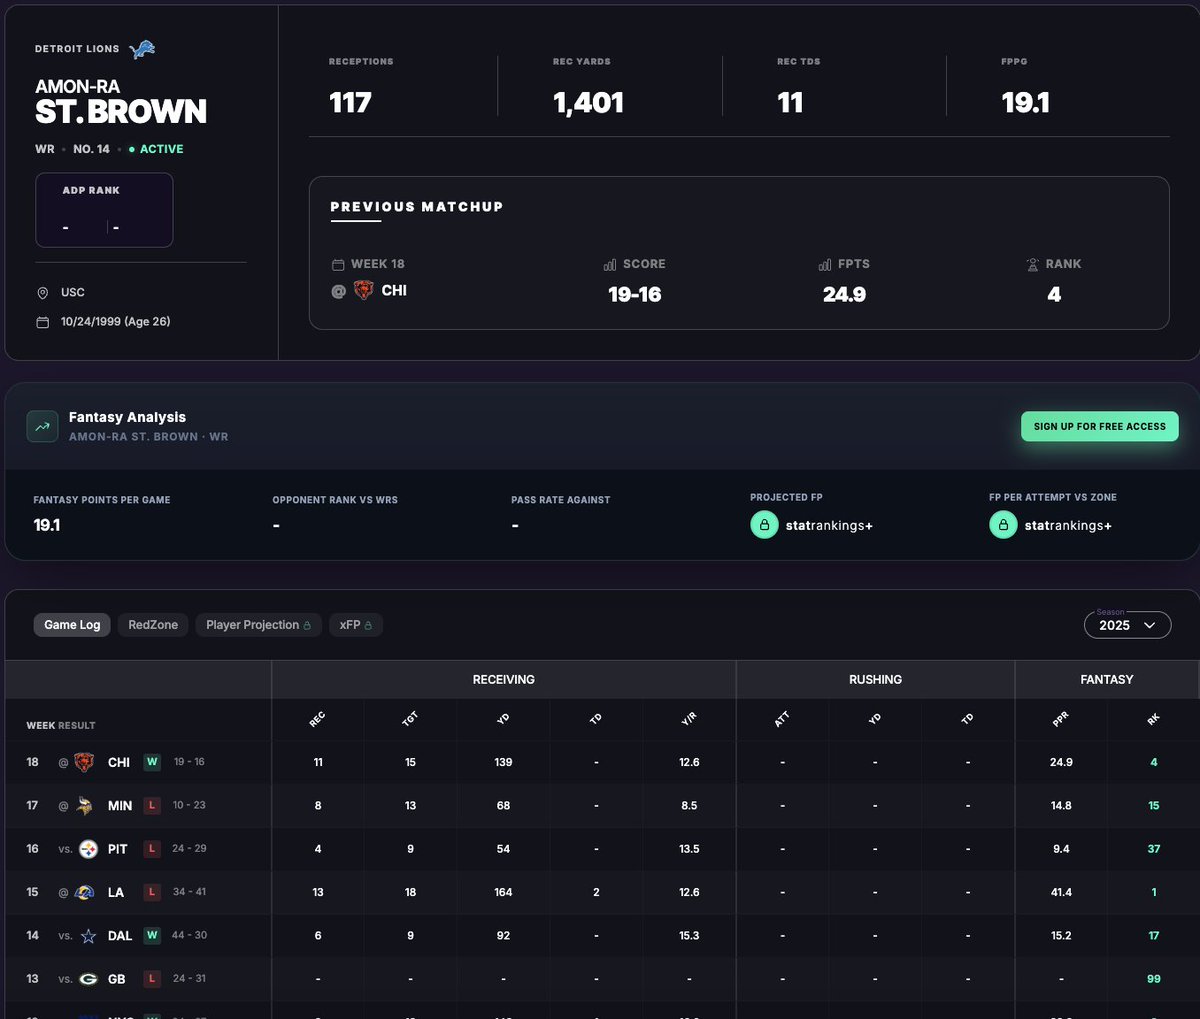Open the locked xFP tab
The image size is (1200, 1019).
[355, 625]
